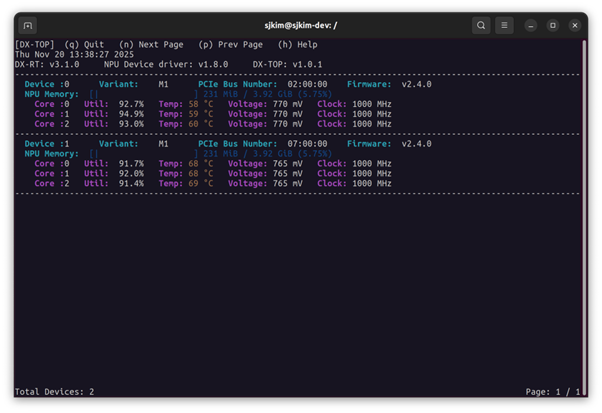Click the Device :0 header
Viewport: 602px width, 413px height.
[x=47, y=84]
